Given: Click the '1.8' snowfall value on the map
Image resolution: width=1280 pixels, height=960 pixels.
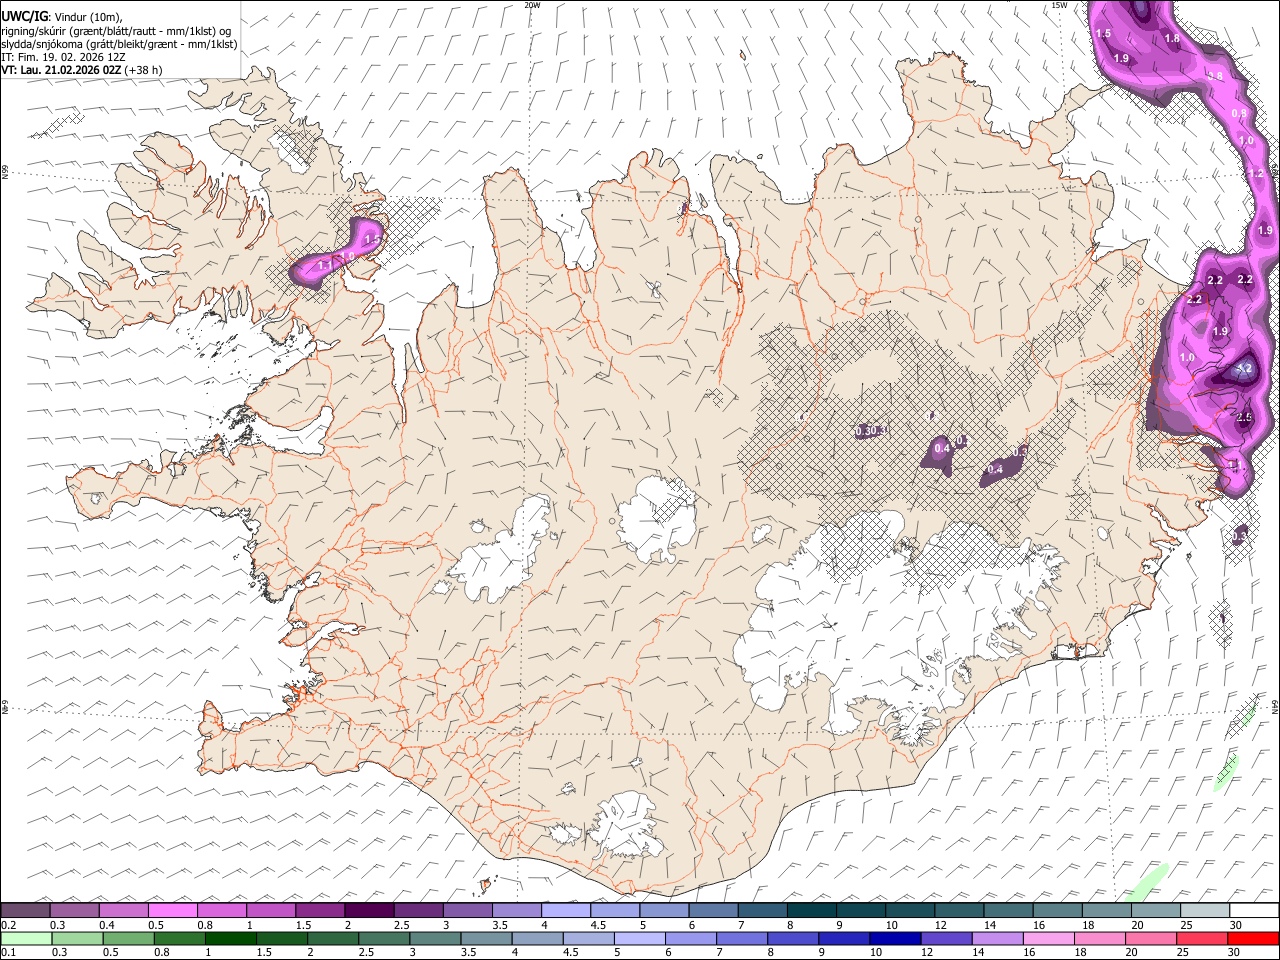Looking at the screenshot, I should [x=1173, y=38].
